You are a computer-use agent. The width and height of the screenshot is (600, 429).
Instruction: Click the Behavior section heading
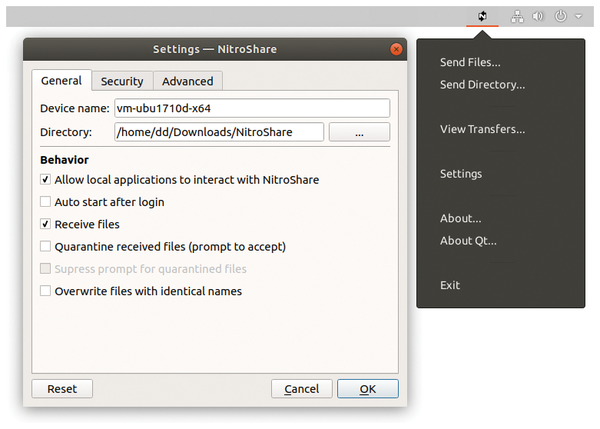[64, 160]
